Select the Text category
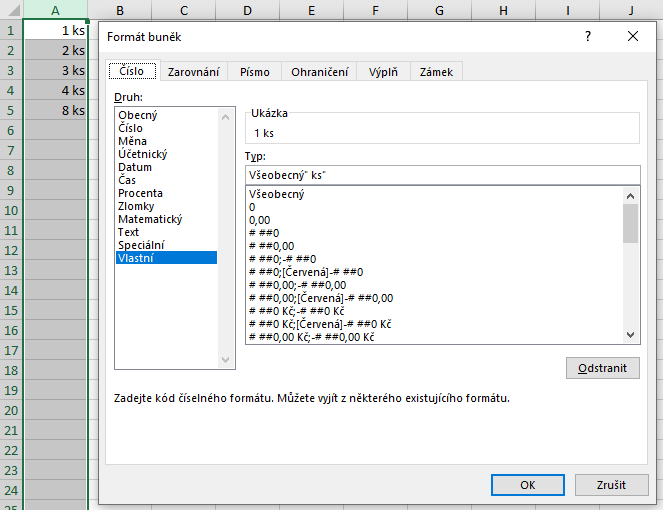The image size is (663, 510). click(x=129, y=232)
